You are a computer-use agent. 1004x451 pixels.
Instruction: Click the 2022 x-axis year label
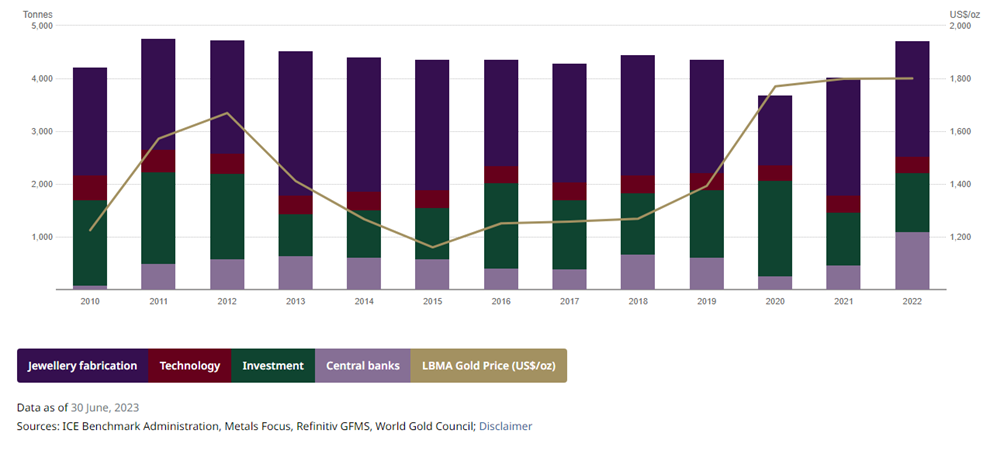point(912,300)
